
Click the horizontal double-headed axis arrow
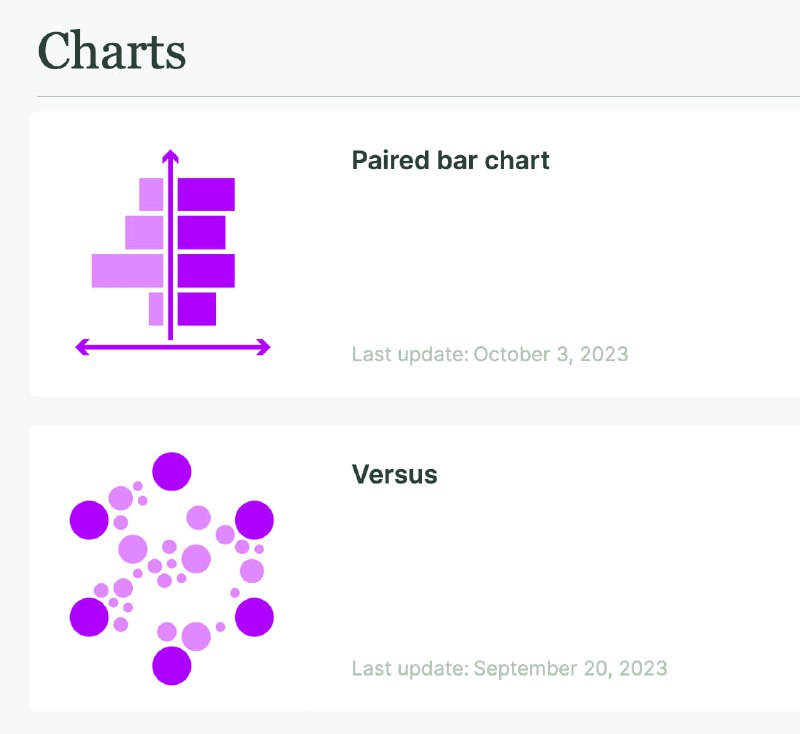pos(172,347)
